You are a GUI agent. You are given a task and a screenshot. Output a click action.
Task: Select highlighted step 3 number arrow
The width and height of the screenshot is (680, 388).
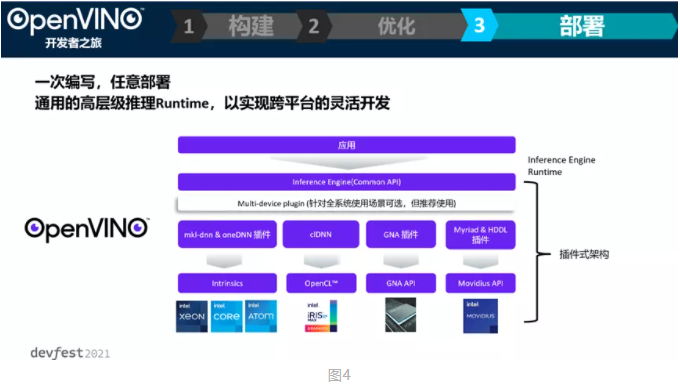pos(479,26)
